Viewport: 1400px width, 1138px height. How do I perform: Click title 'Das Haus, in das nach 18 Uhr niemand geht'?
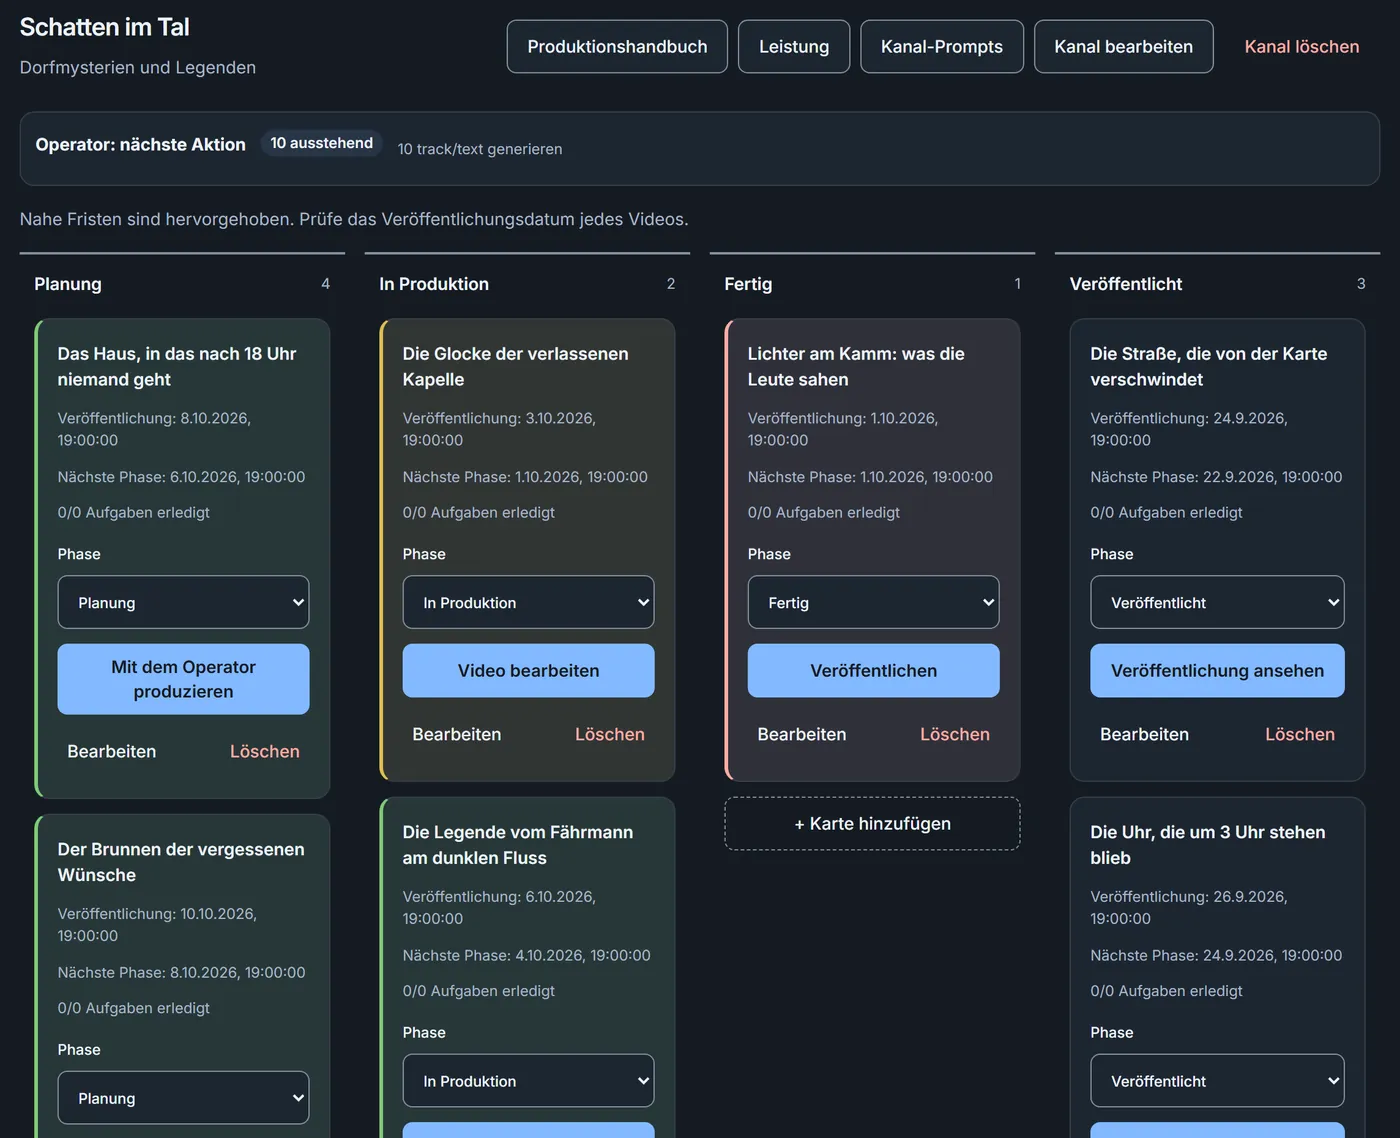point(177,367)
